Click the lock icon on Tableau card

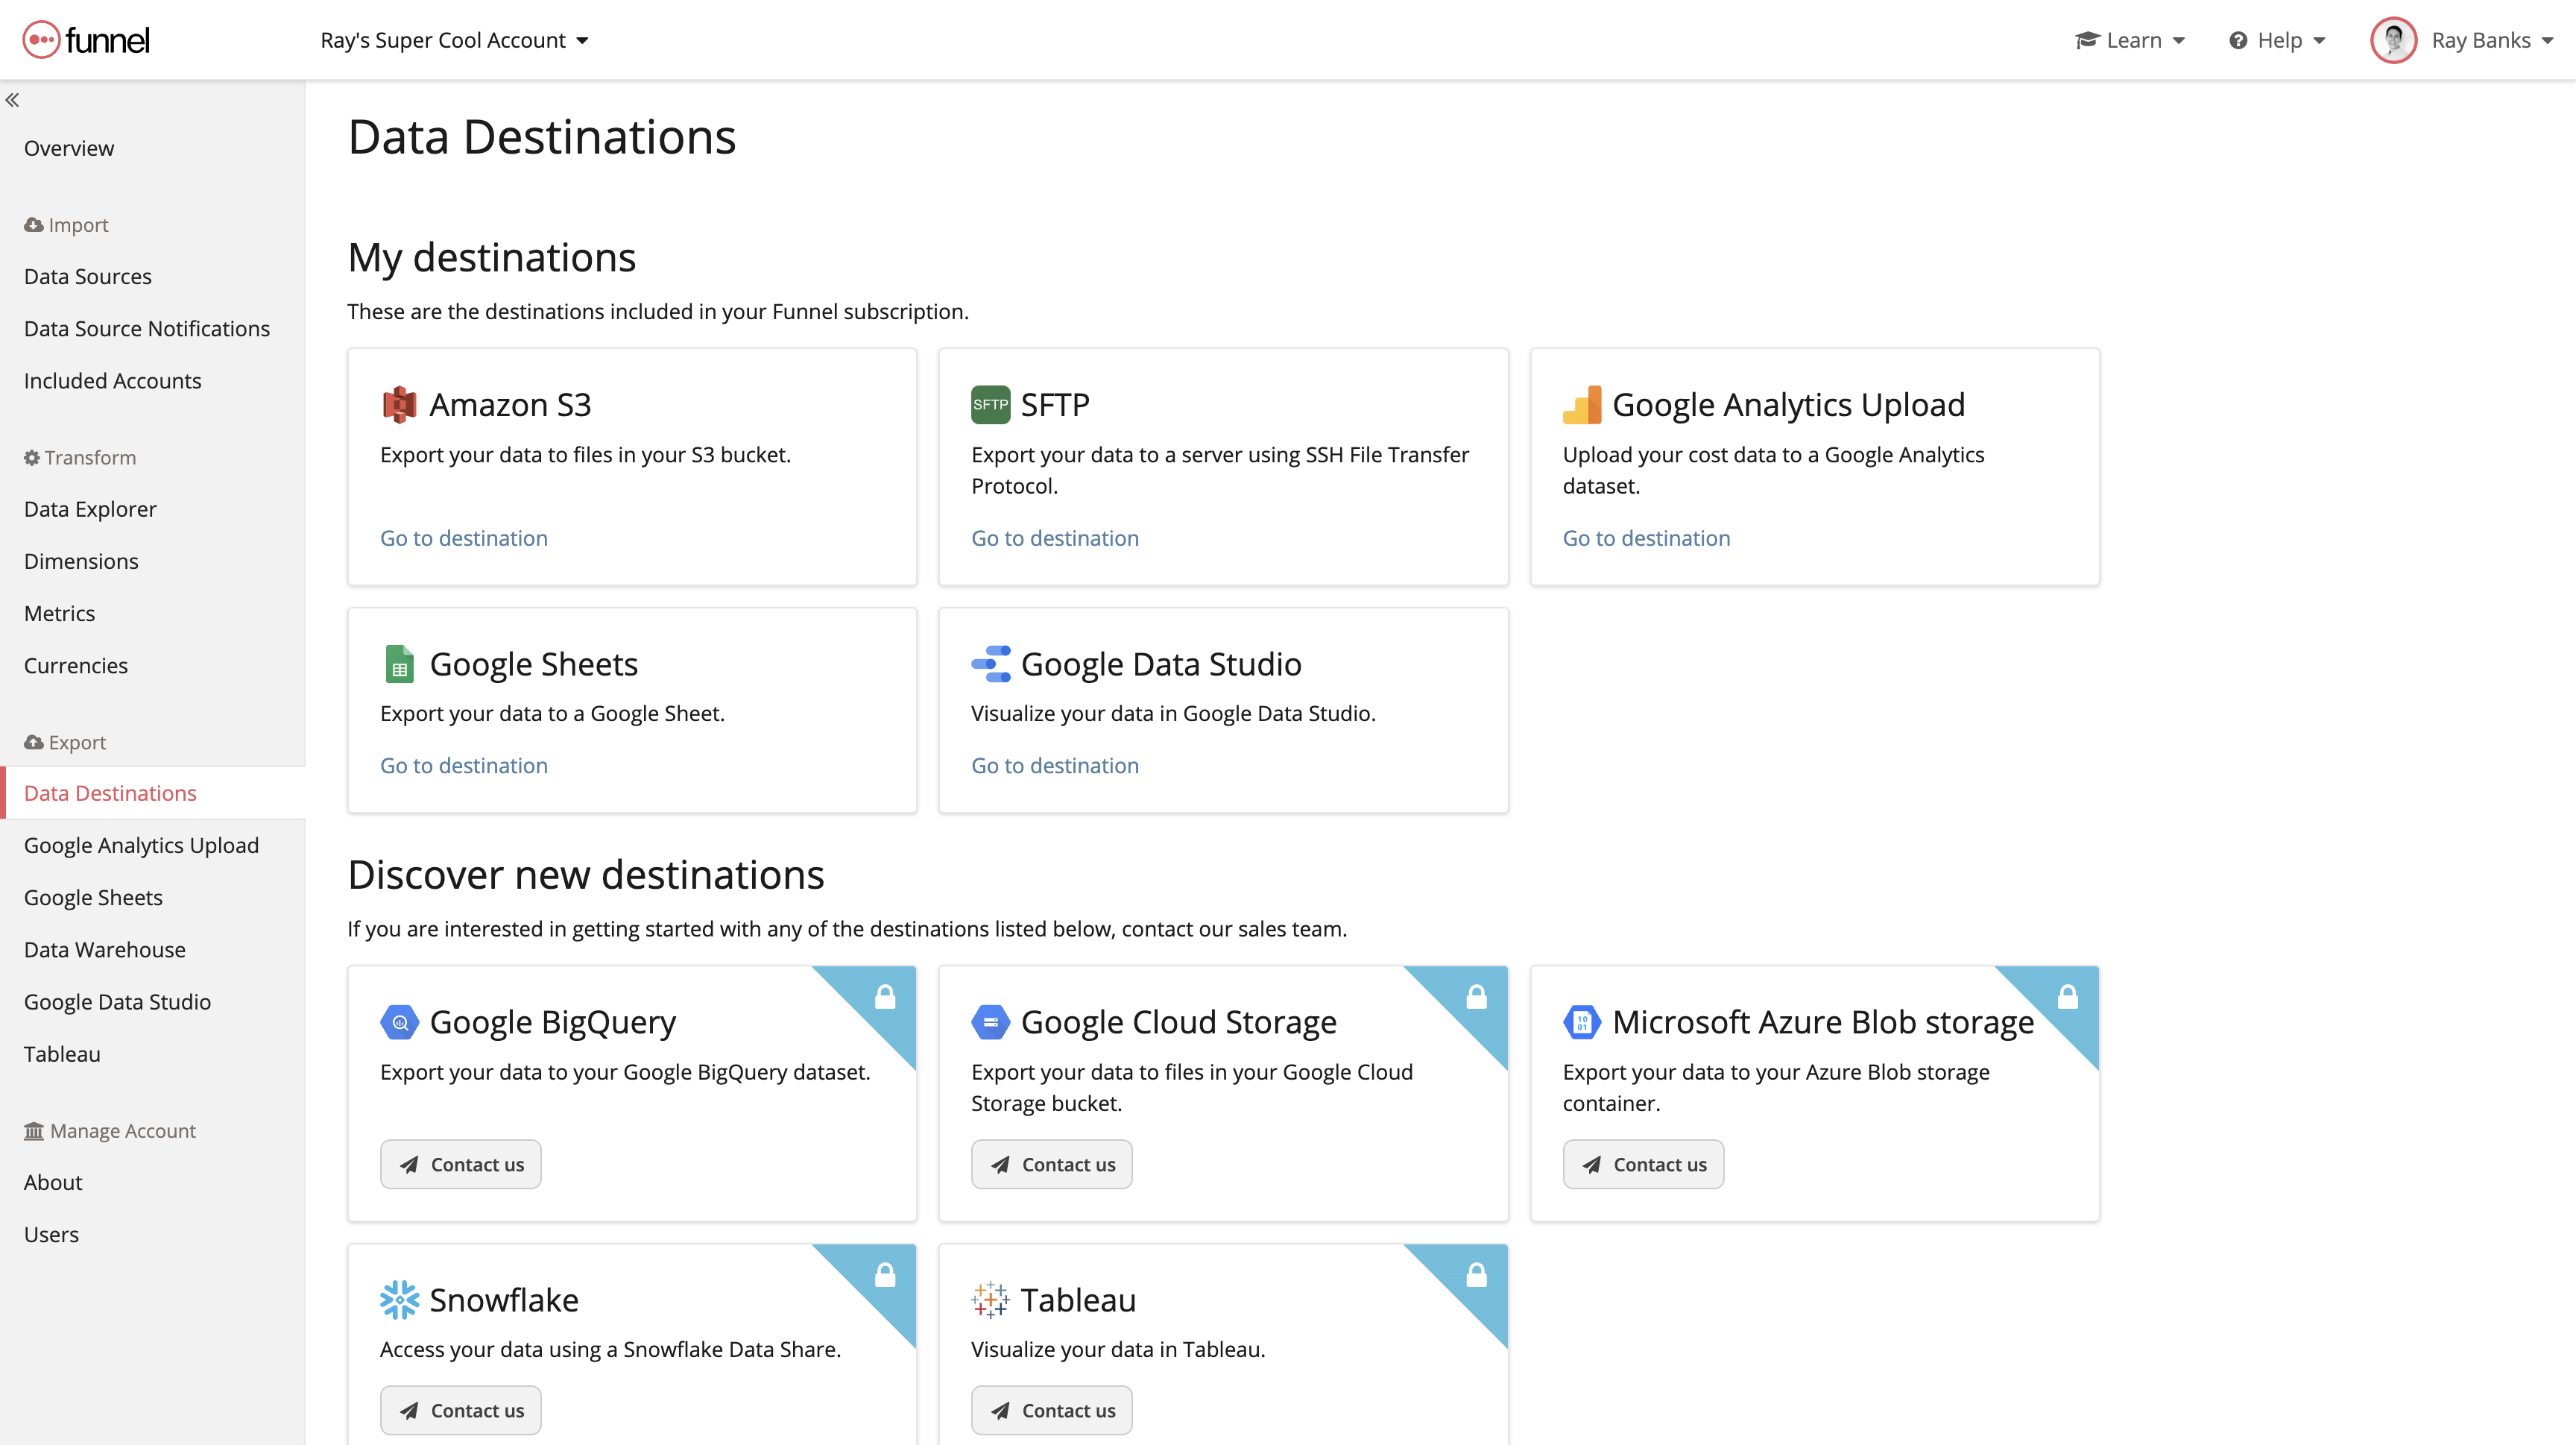click(x=1477, y=1274)
